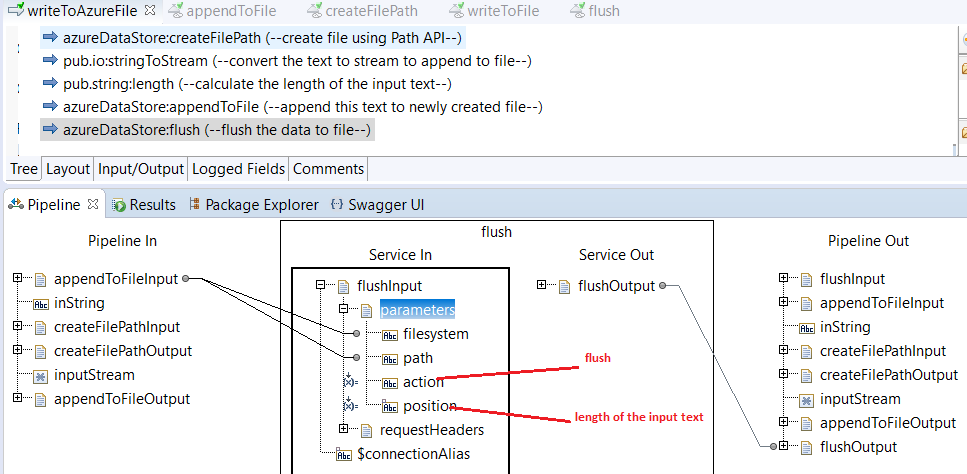Expand flushOutput in Service Out
The height and width of the screenshot is (474, 967).
point(541,285)
